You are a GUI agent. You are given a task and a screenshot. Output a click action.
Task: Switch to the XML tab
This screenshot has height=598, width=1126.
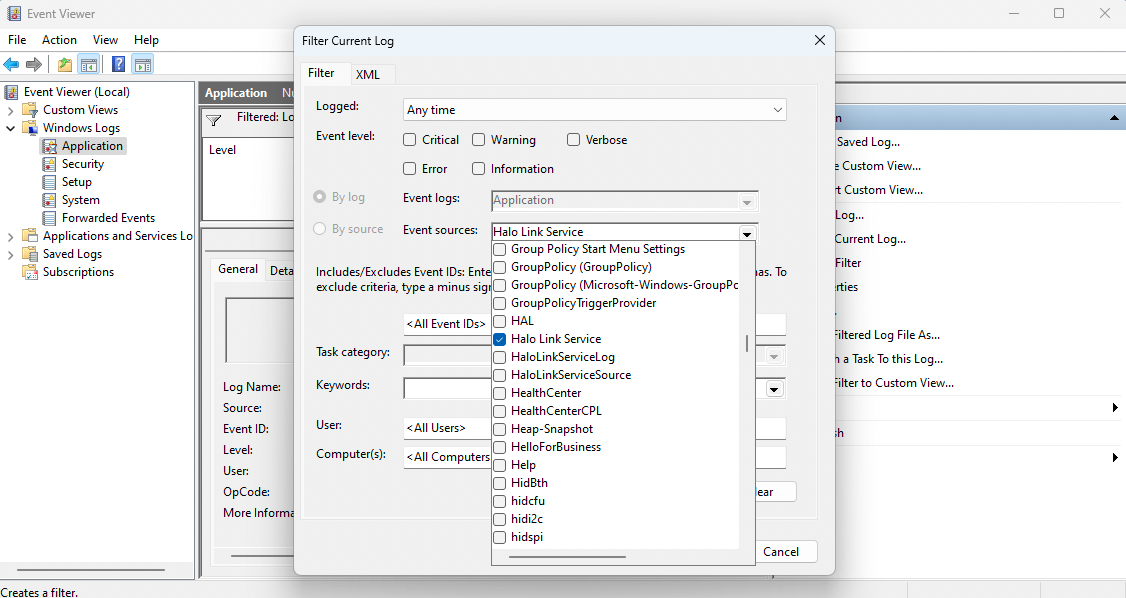tap(367, 75)
